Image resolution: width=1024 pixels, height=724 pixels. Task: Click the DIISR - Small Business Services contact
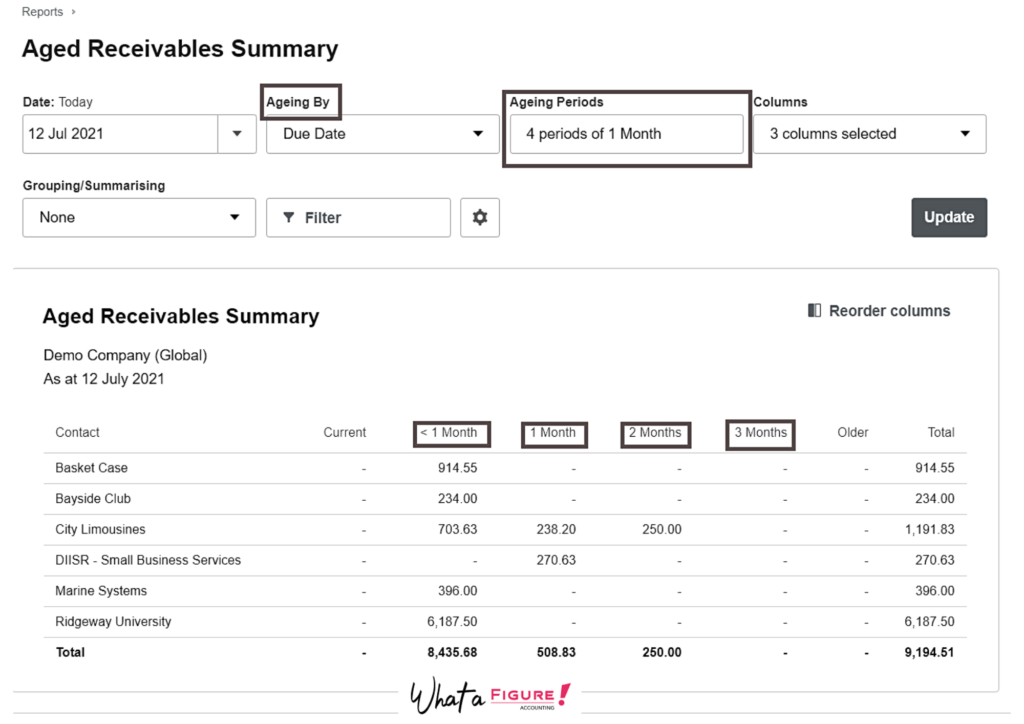148,560
